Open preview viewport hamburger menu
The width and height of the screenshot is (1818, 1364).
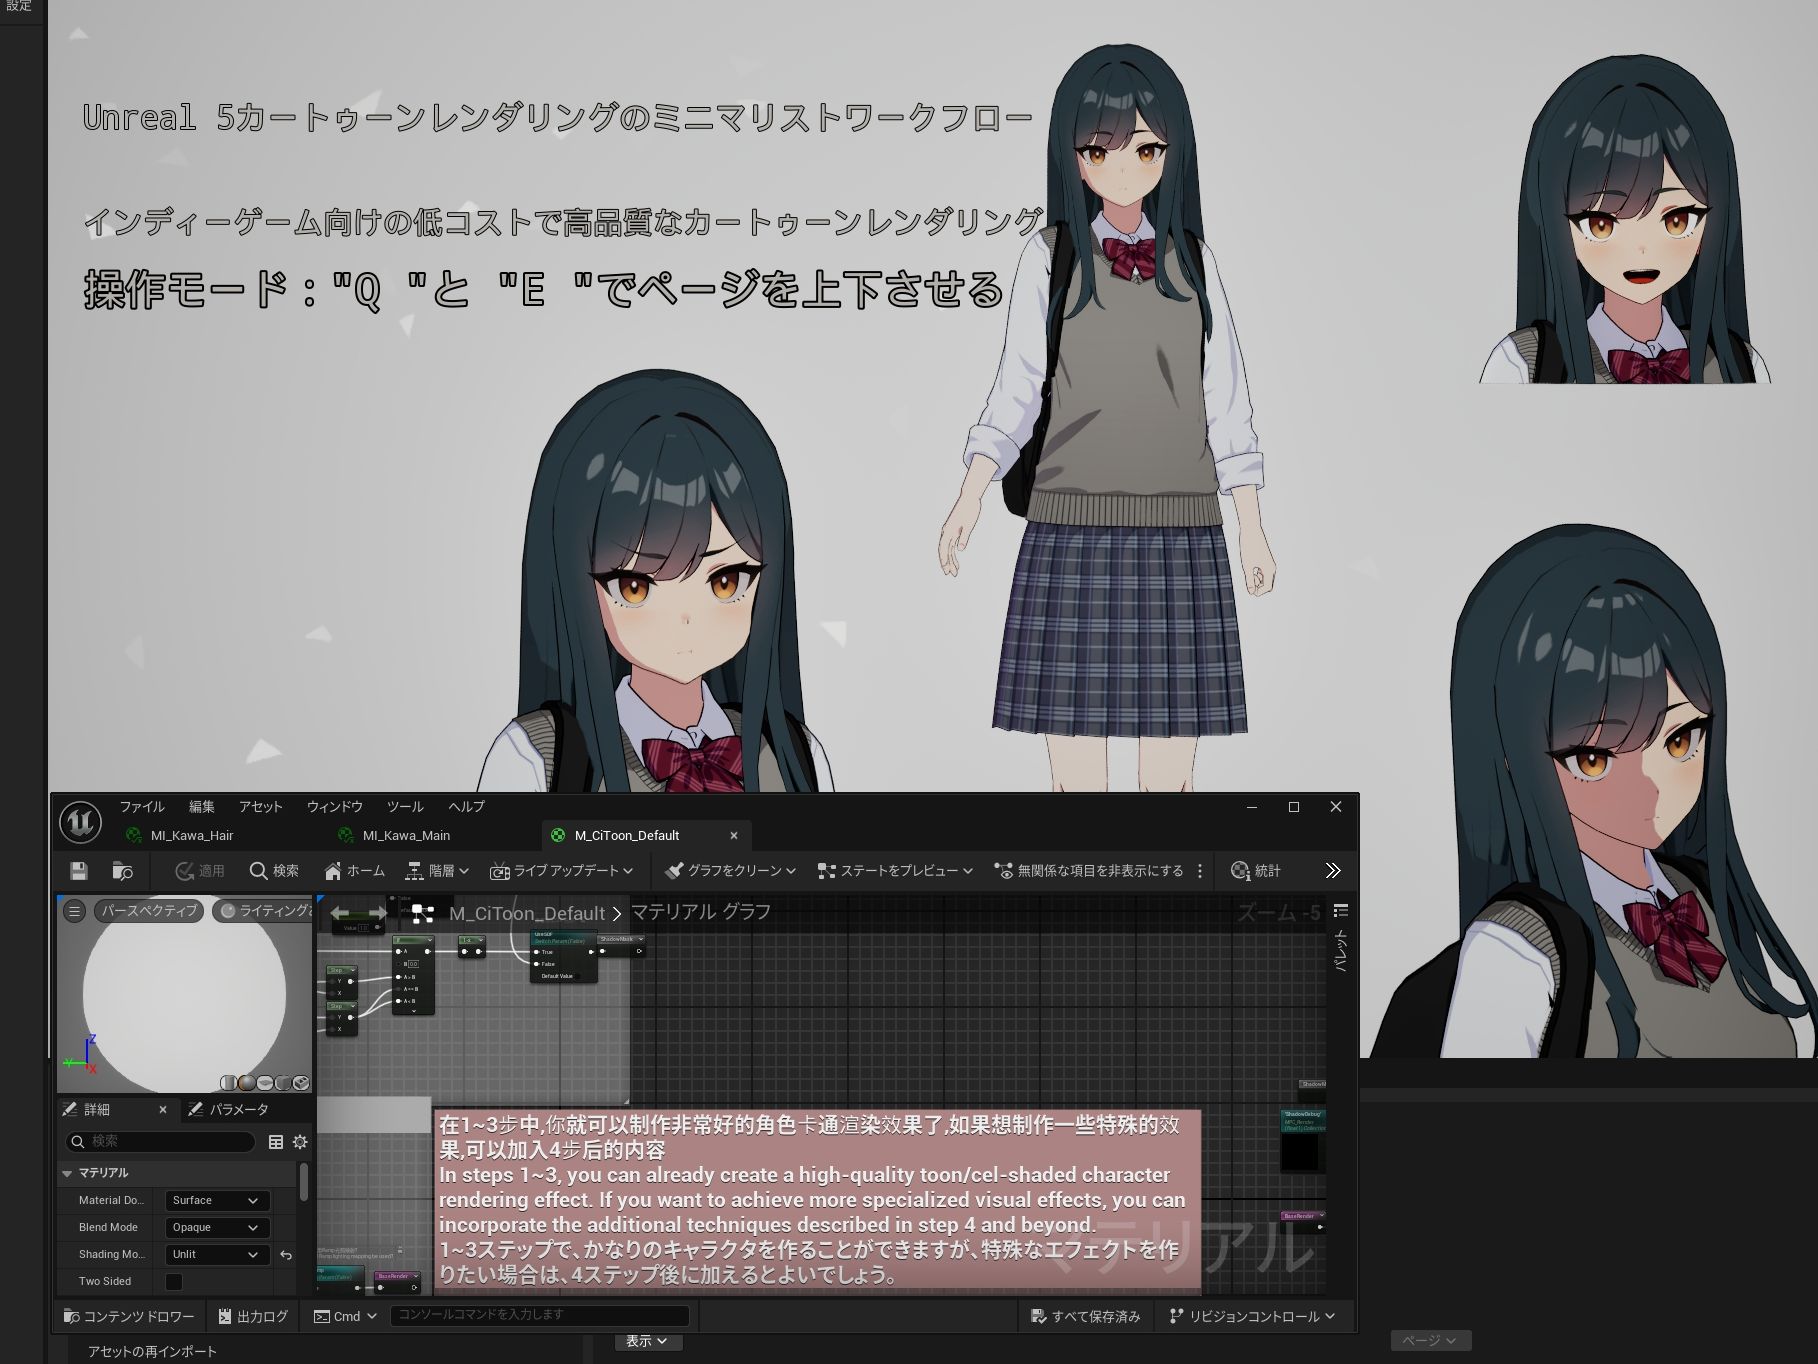tap(74, 911)
